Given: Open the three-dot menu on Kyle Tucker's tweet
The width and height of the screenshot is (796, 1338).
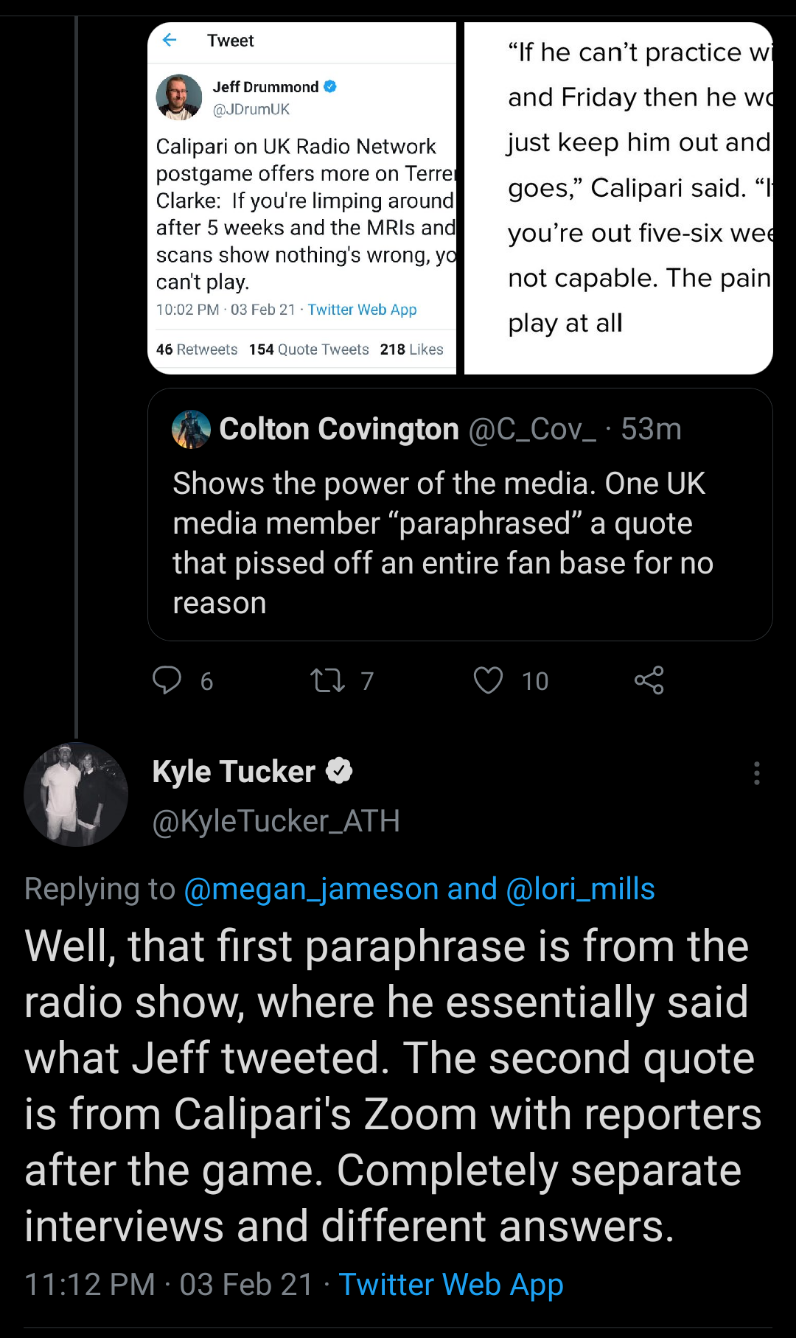Looking at the screenshot, I should (x=756, y=773).
